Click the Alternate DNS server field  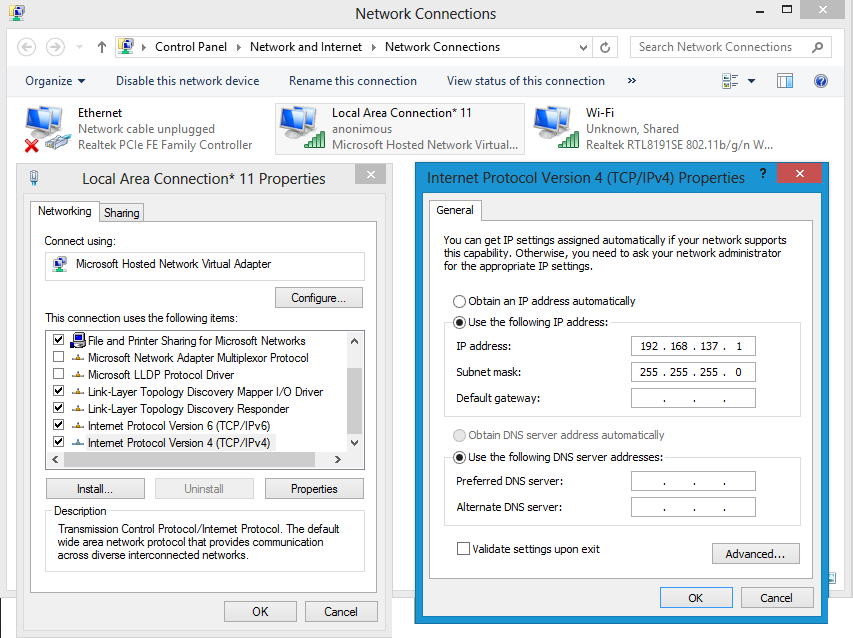693,507
